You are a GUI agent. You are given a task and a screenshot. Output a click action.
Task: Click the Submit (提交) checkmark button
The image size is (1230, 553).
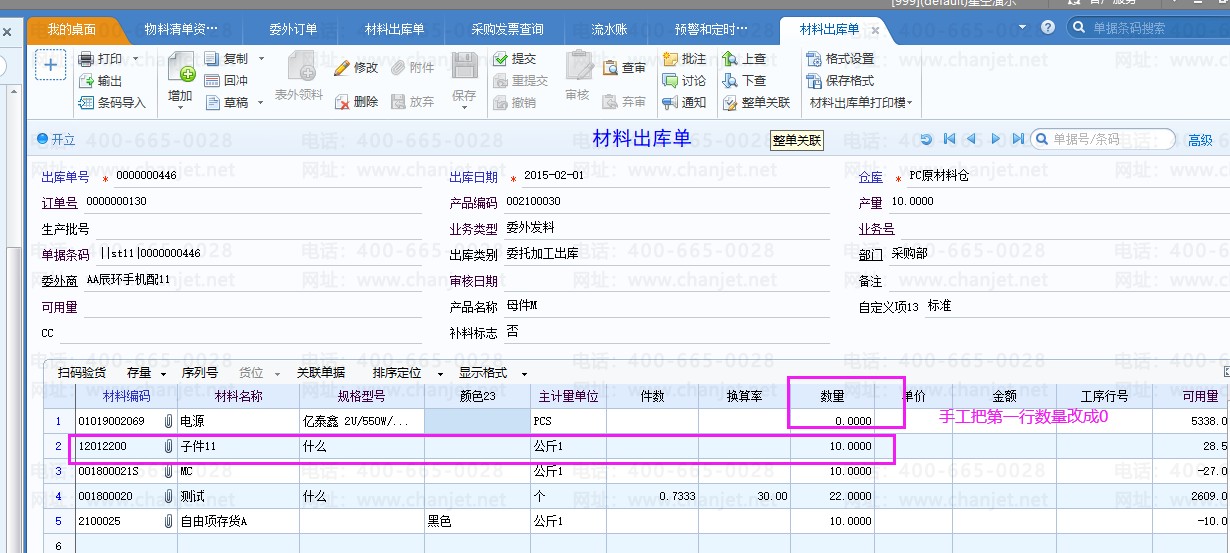501,59
